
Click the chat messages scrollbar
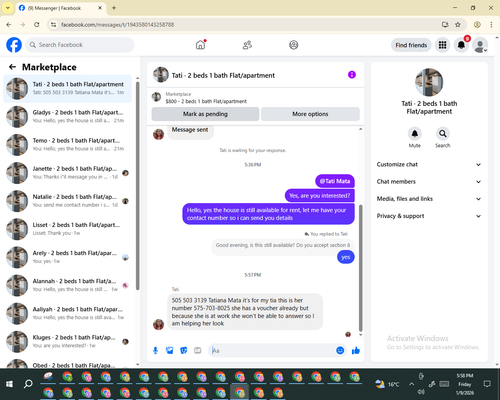click(x=360, y=268)
